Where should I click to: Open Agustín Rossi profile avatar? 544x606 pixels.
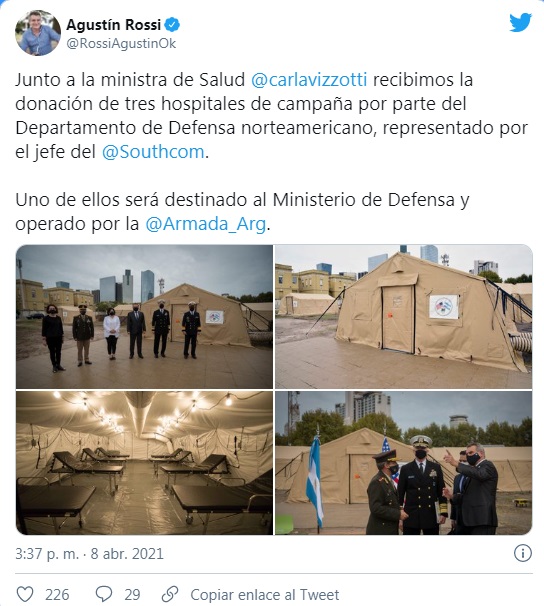[x=38, y=33]
